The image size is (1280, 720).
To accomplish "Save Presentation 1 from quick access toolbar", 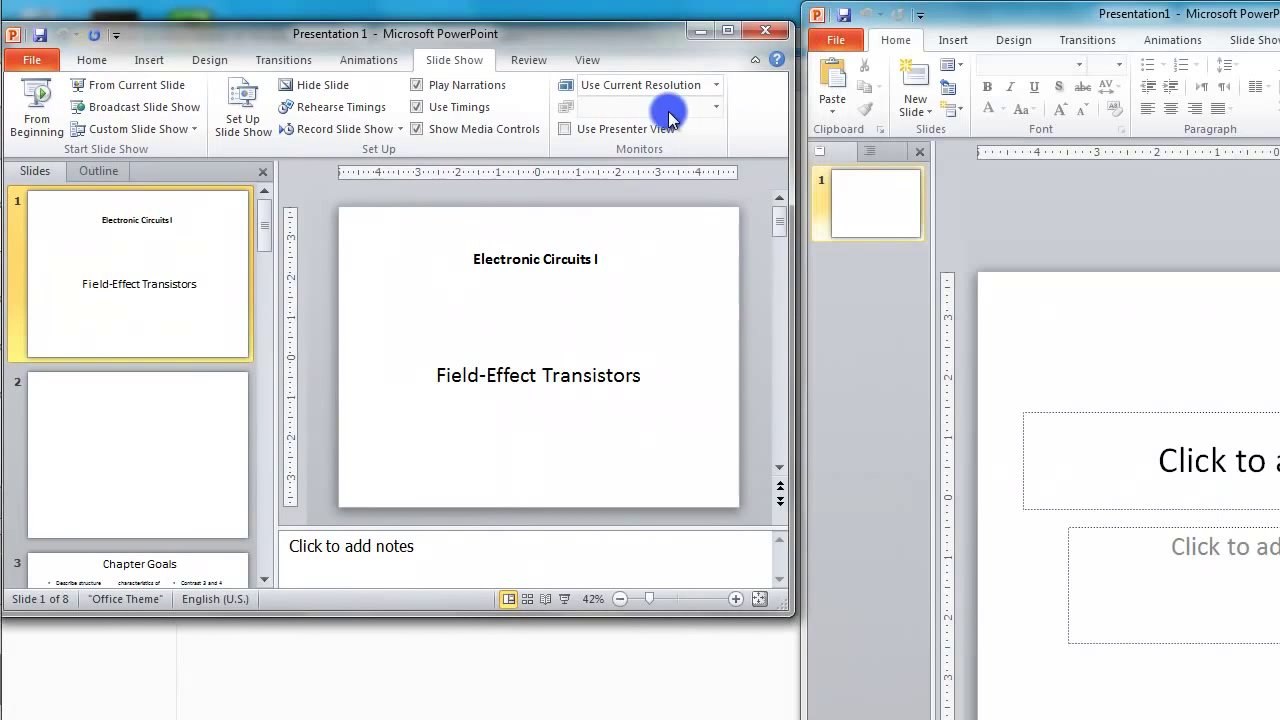I will click(x=40, y=34).
